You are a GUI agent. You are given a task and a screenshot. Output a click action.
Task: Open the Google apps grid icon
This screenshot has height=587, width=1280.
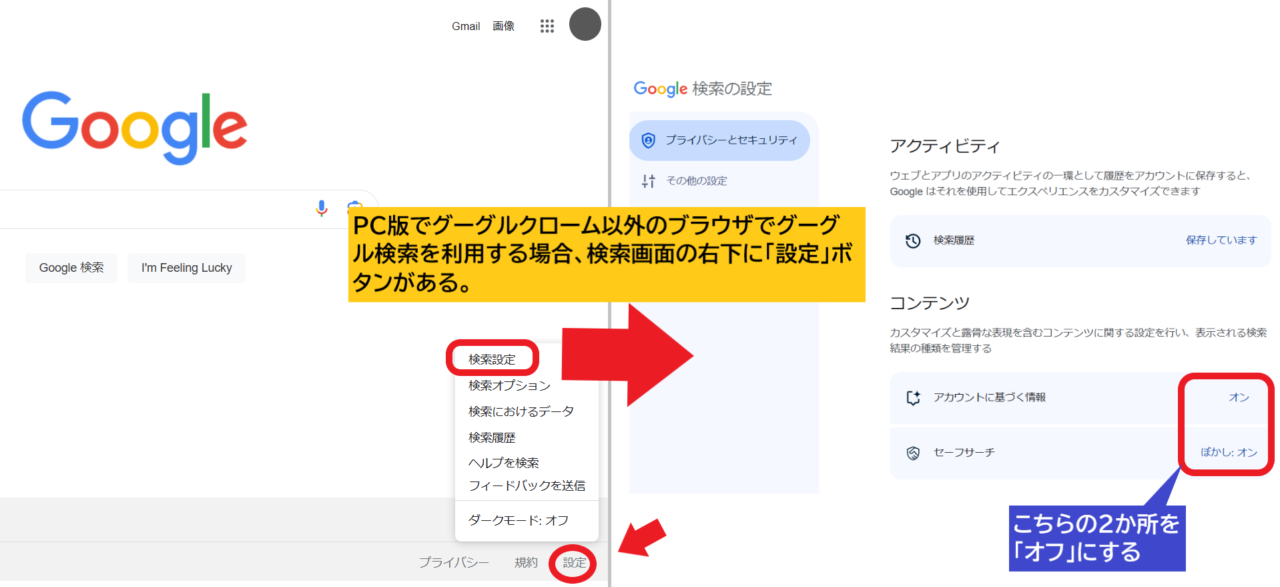[x=547, y=26]
